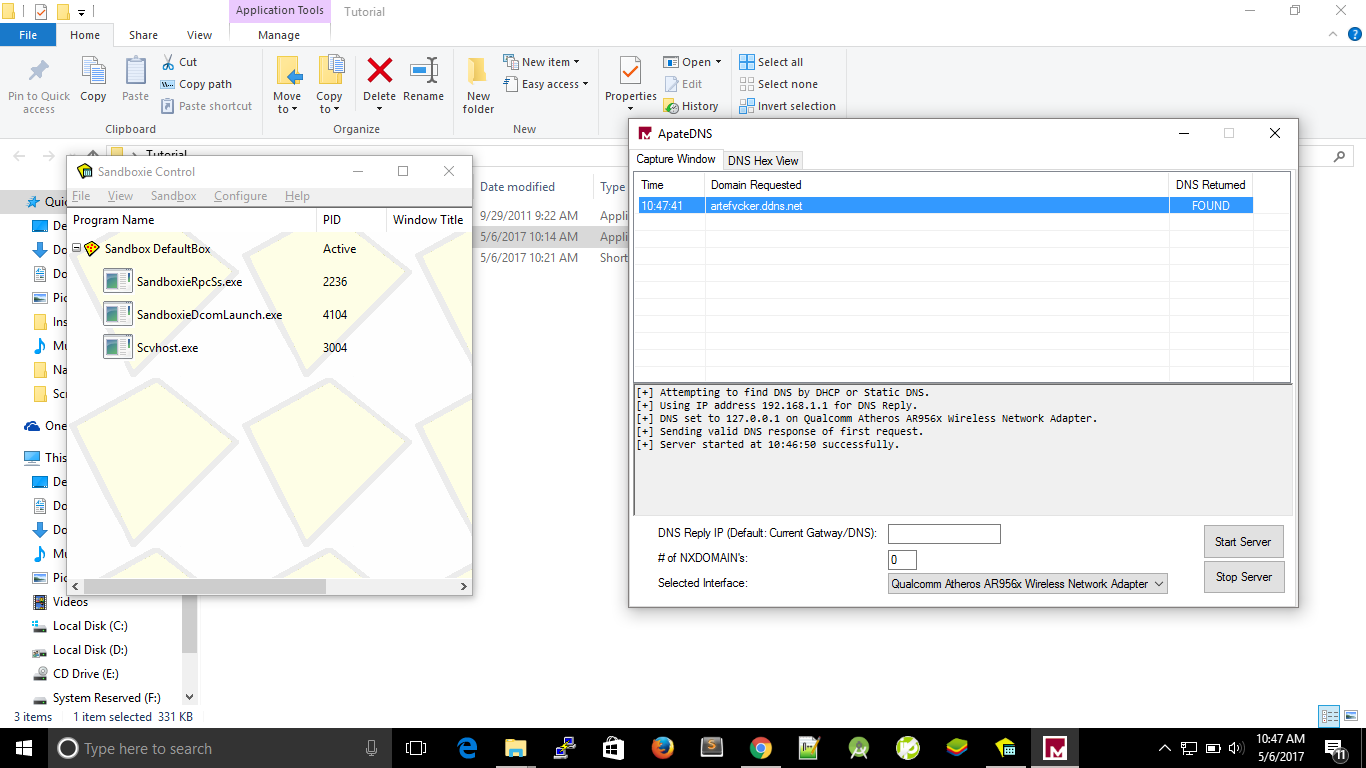Launch Google Chrome from the taskbar
The height and width of the screenshot is (768, 1366).
point(760,748)
